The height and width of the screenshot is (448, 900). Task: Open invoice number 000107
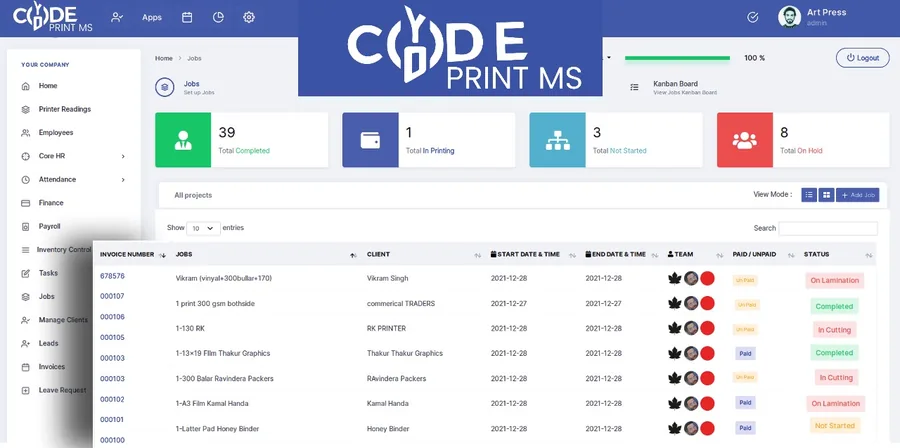(x=112, y=297)
